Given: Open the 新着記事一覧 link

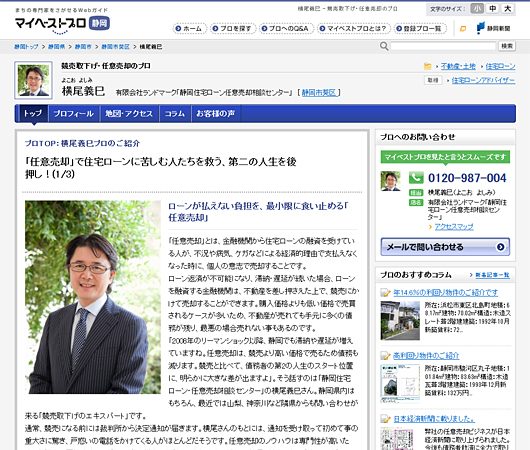Looking at the screenshot, I should pyautogui.click(x=492, y=275).
